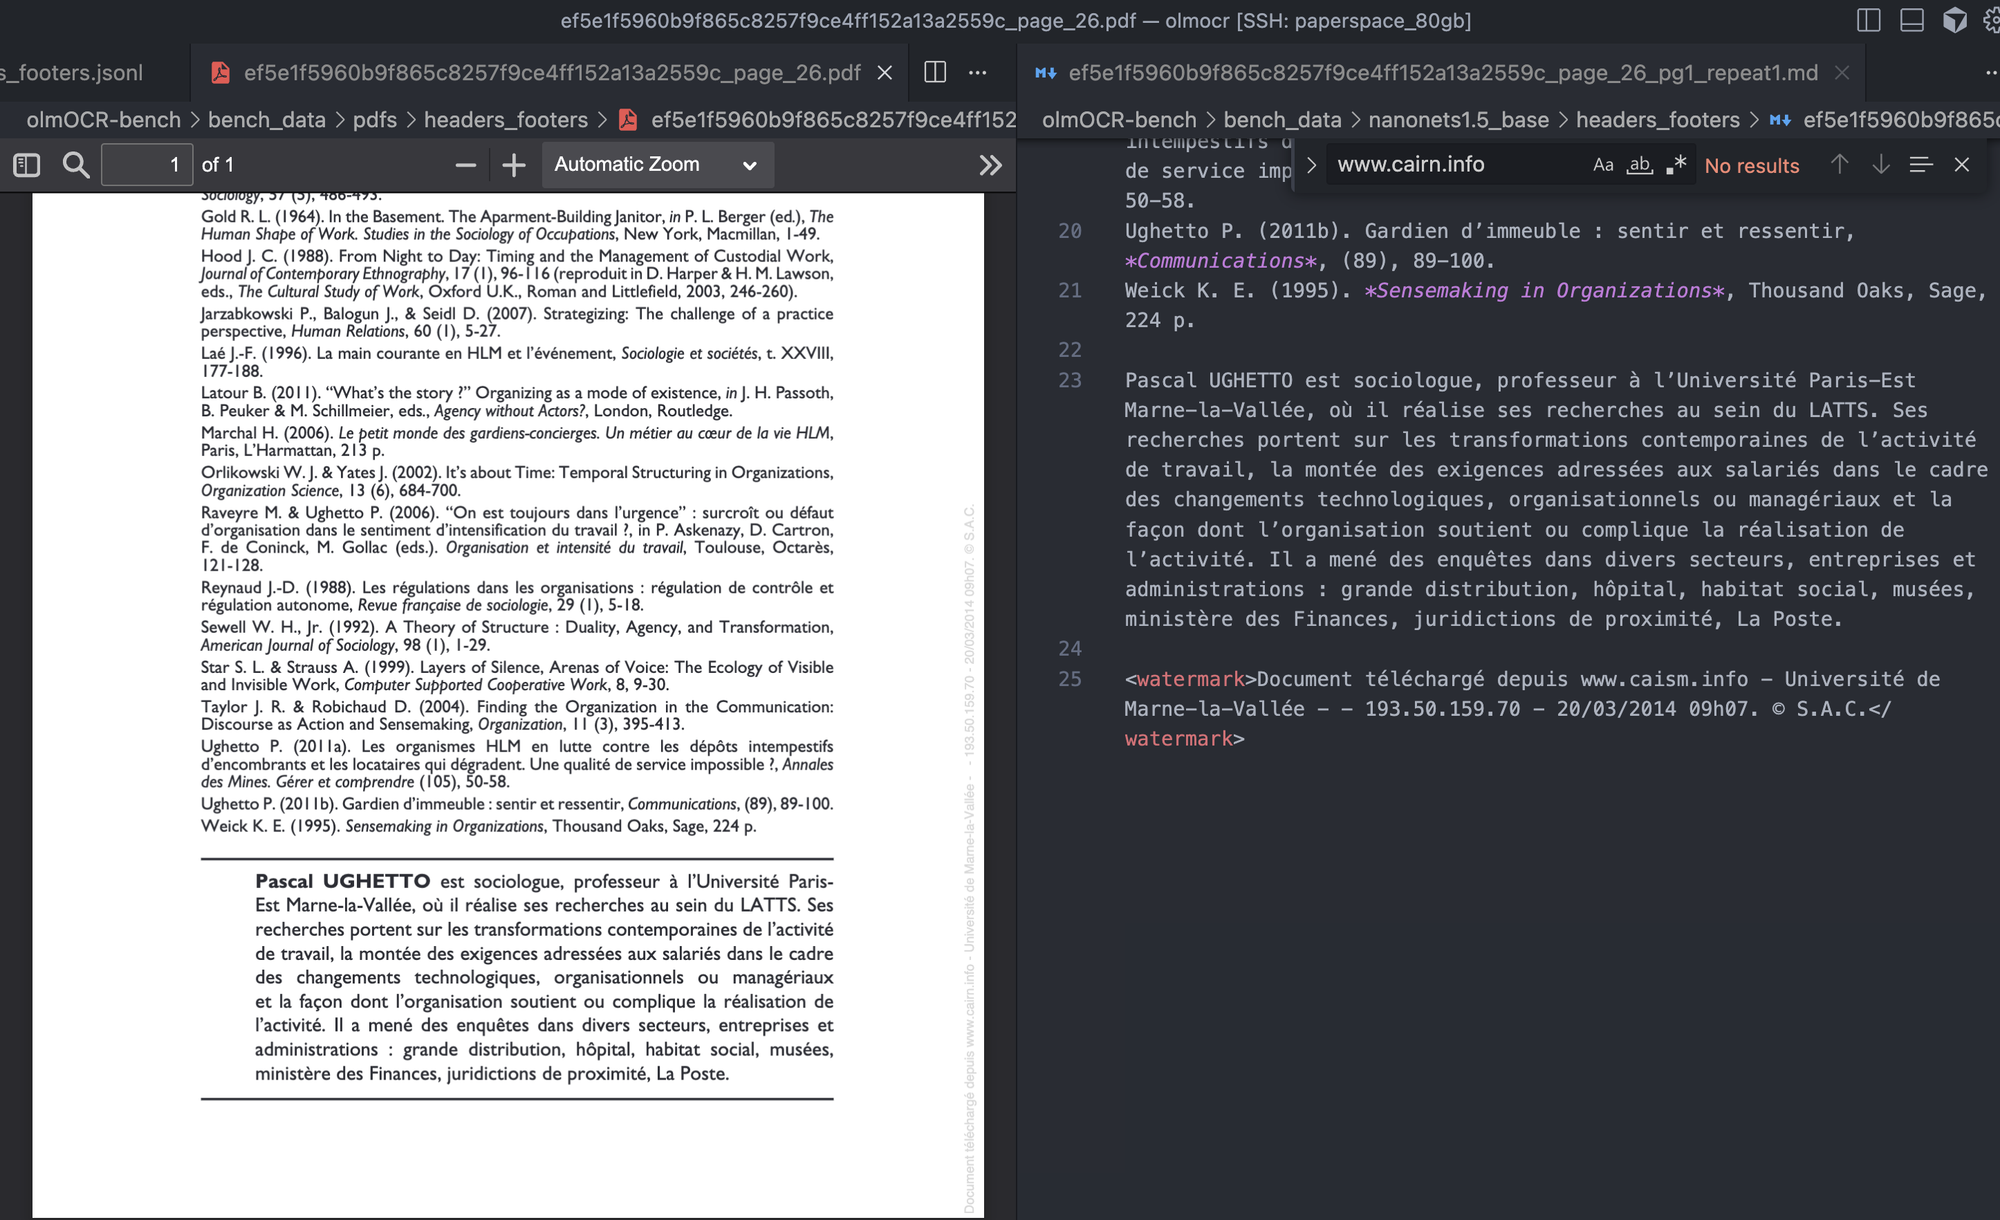Open PDF tools double-chevron menu

click(x=990, y=165)
